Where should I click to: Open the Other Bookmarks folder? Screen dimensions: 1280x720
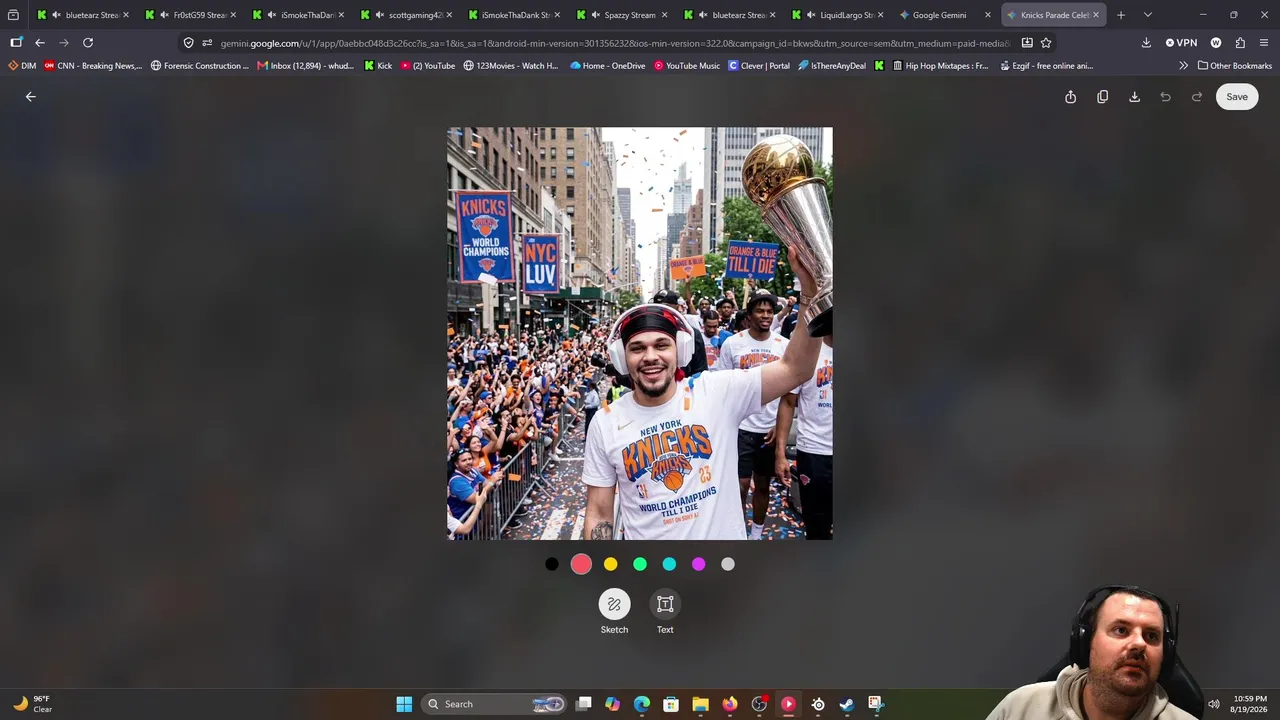click(x=1234, y=66)
